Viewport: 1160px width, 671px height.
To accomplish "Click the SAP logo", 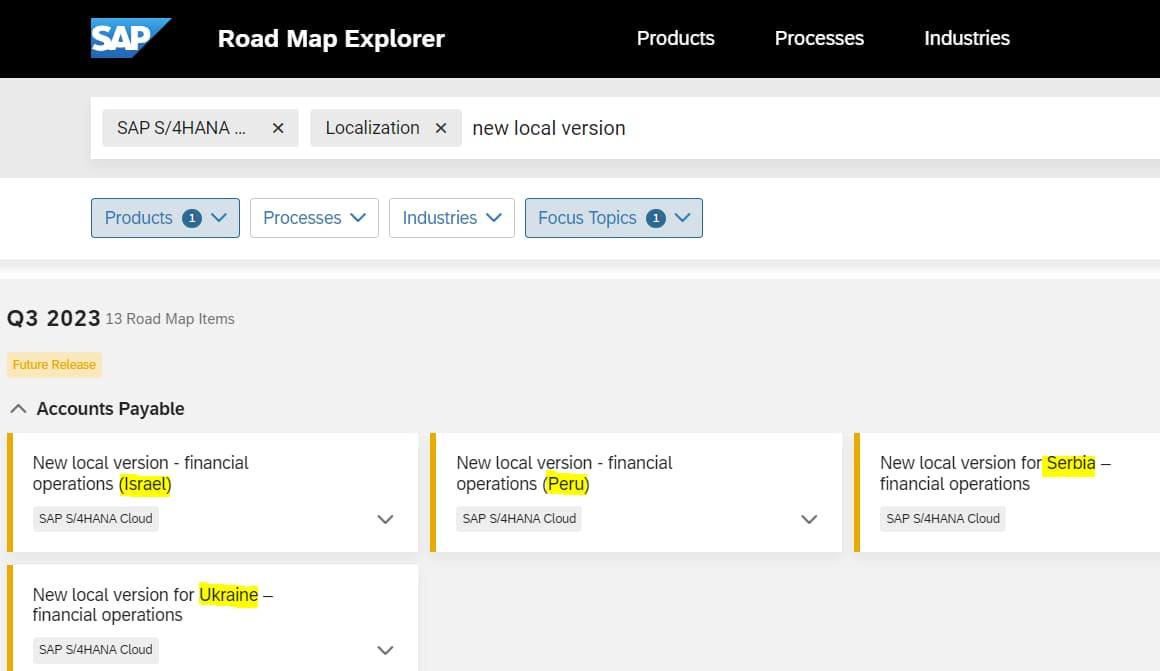I will pyautogui.click(x=130, y=38).
